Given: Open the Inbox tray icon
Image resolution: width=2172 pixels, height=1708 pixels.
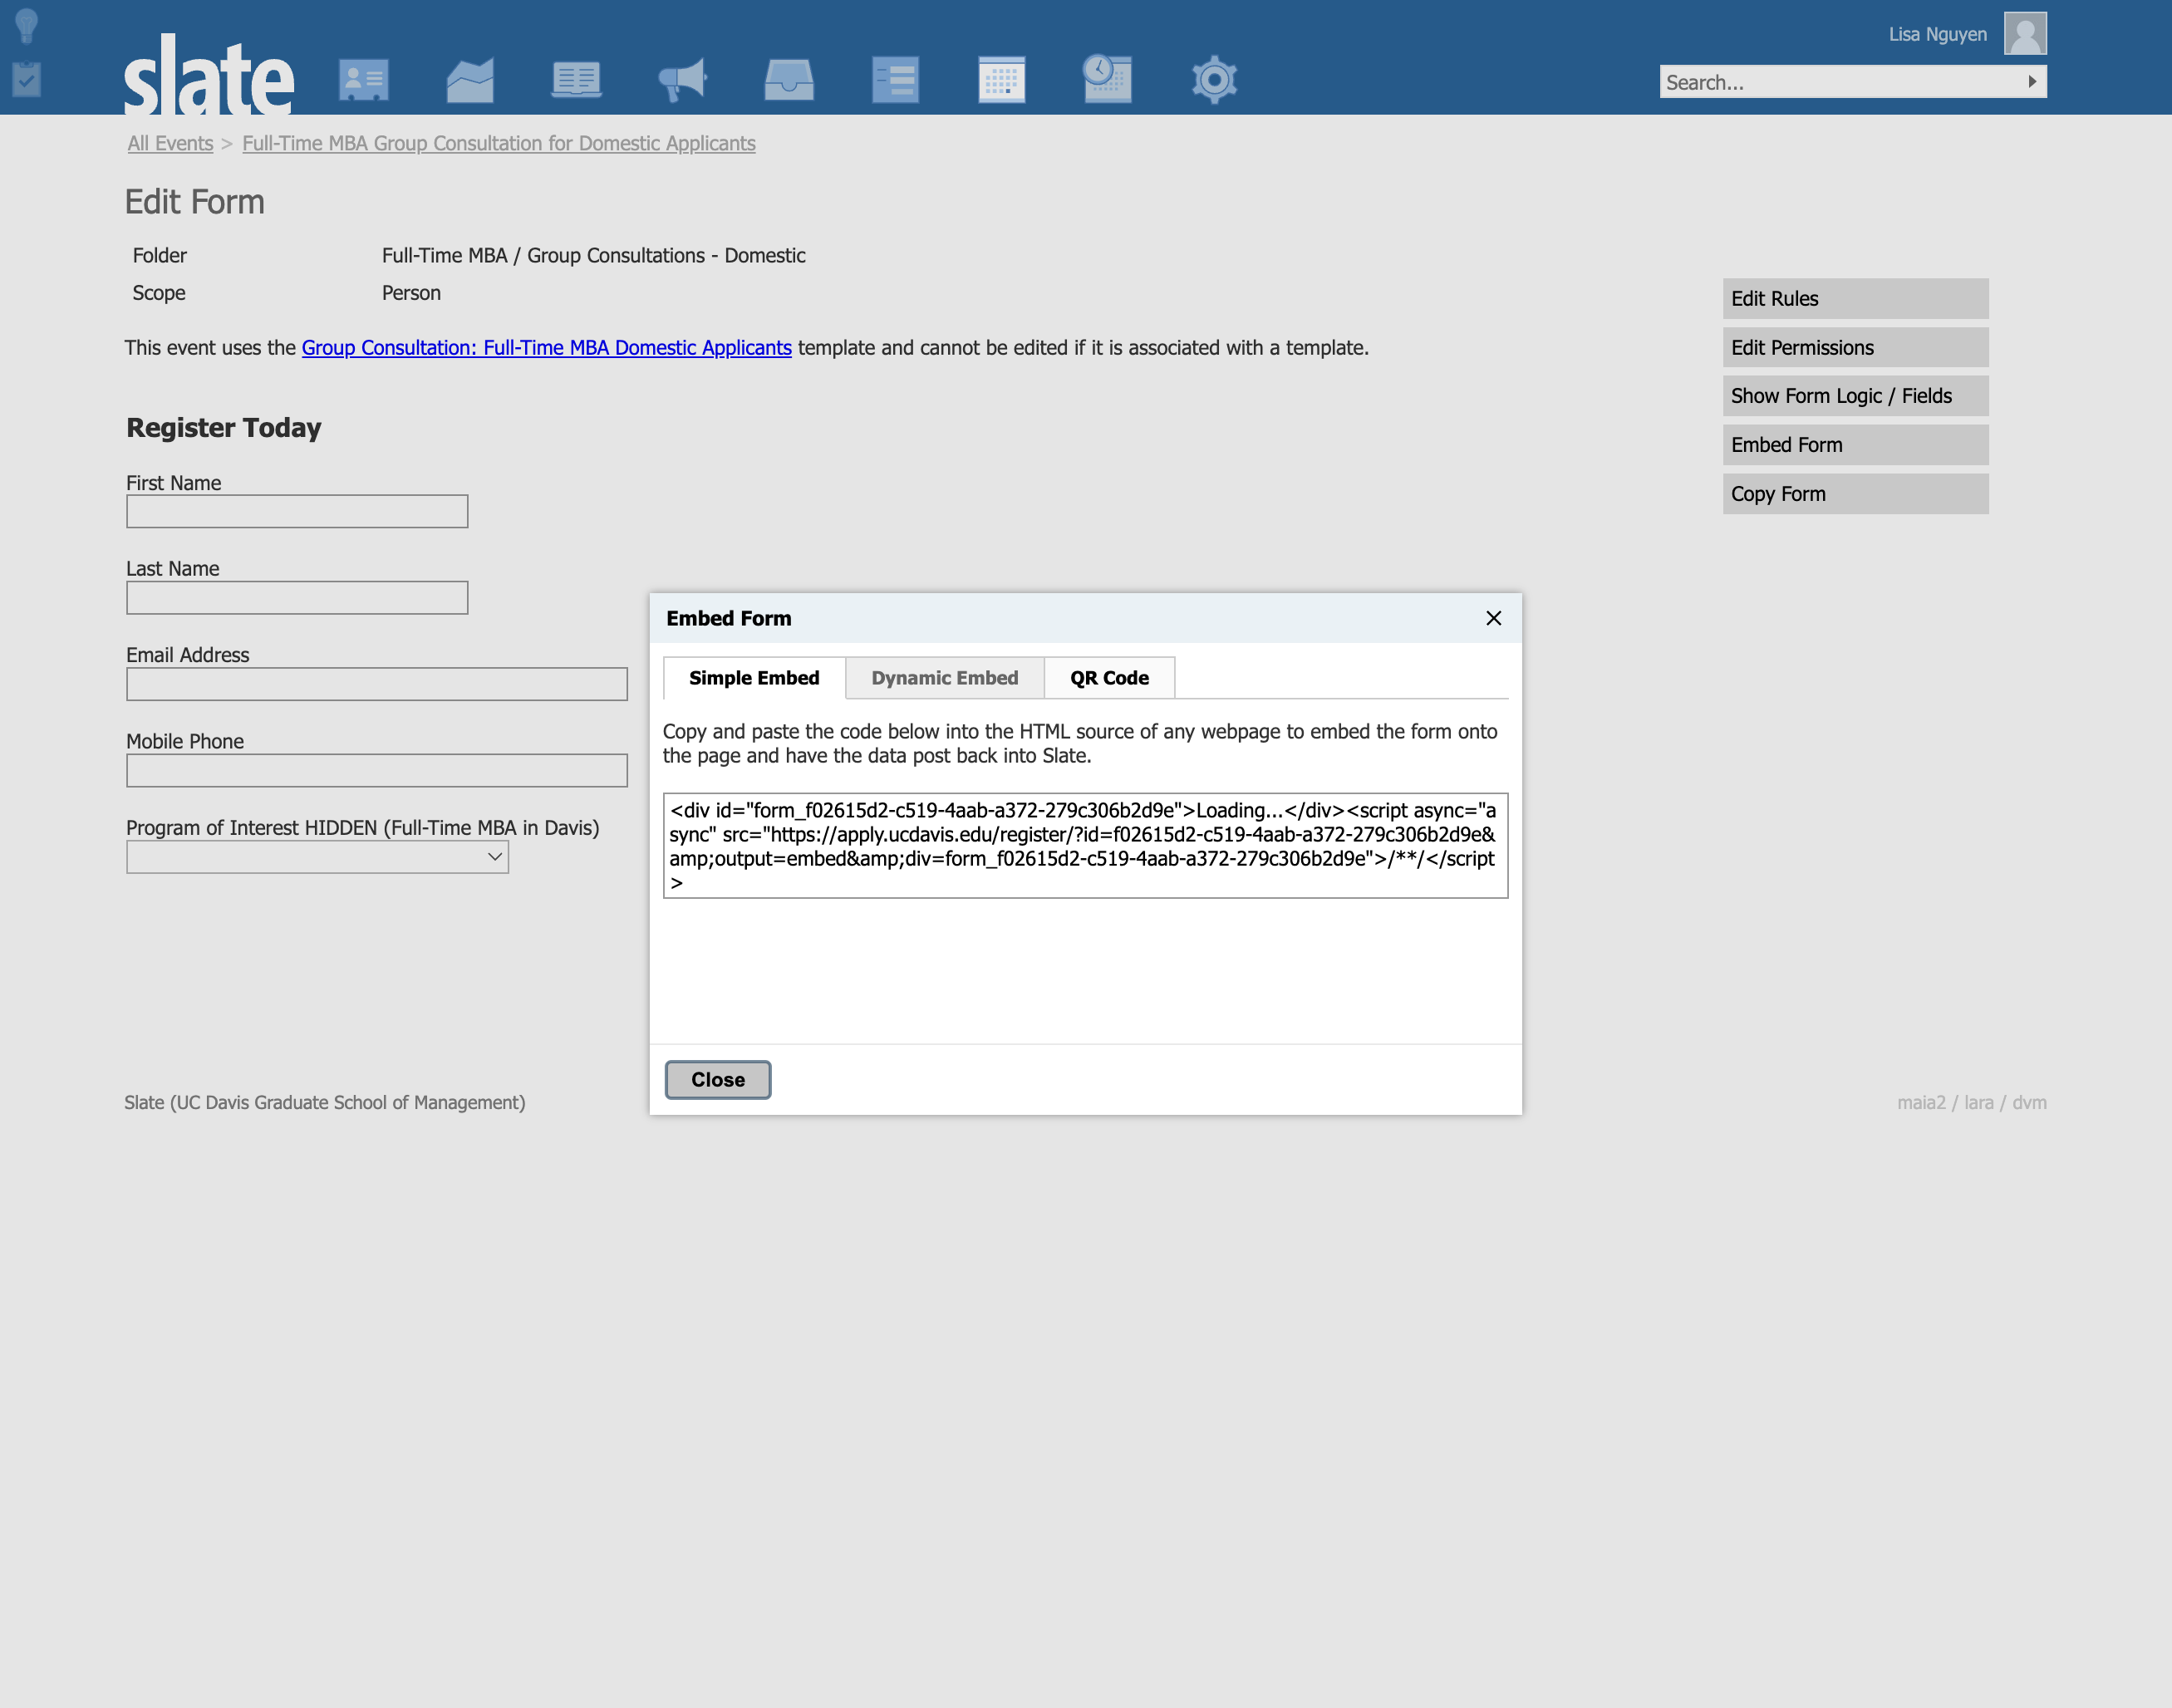Looking at the screenshot, I should click(789, 79).
